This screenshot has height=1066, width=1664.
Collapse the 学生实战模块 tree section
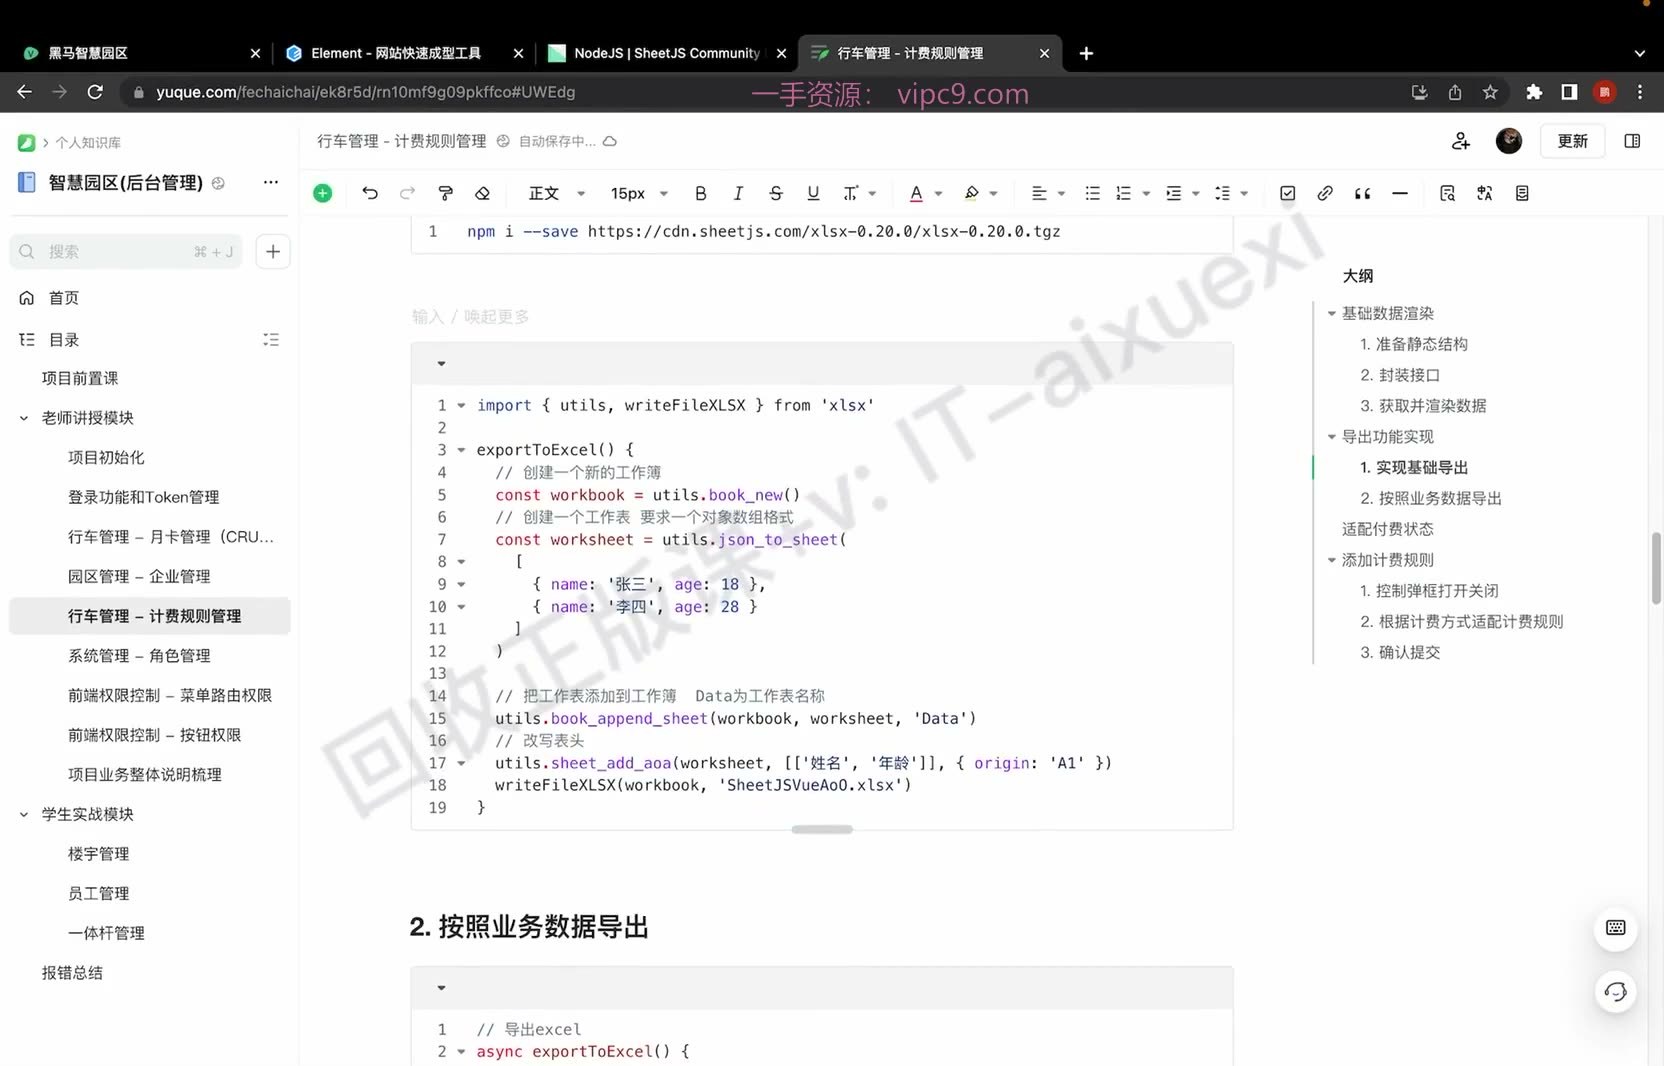24,814
